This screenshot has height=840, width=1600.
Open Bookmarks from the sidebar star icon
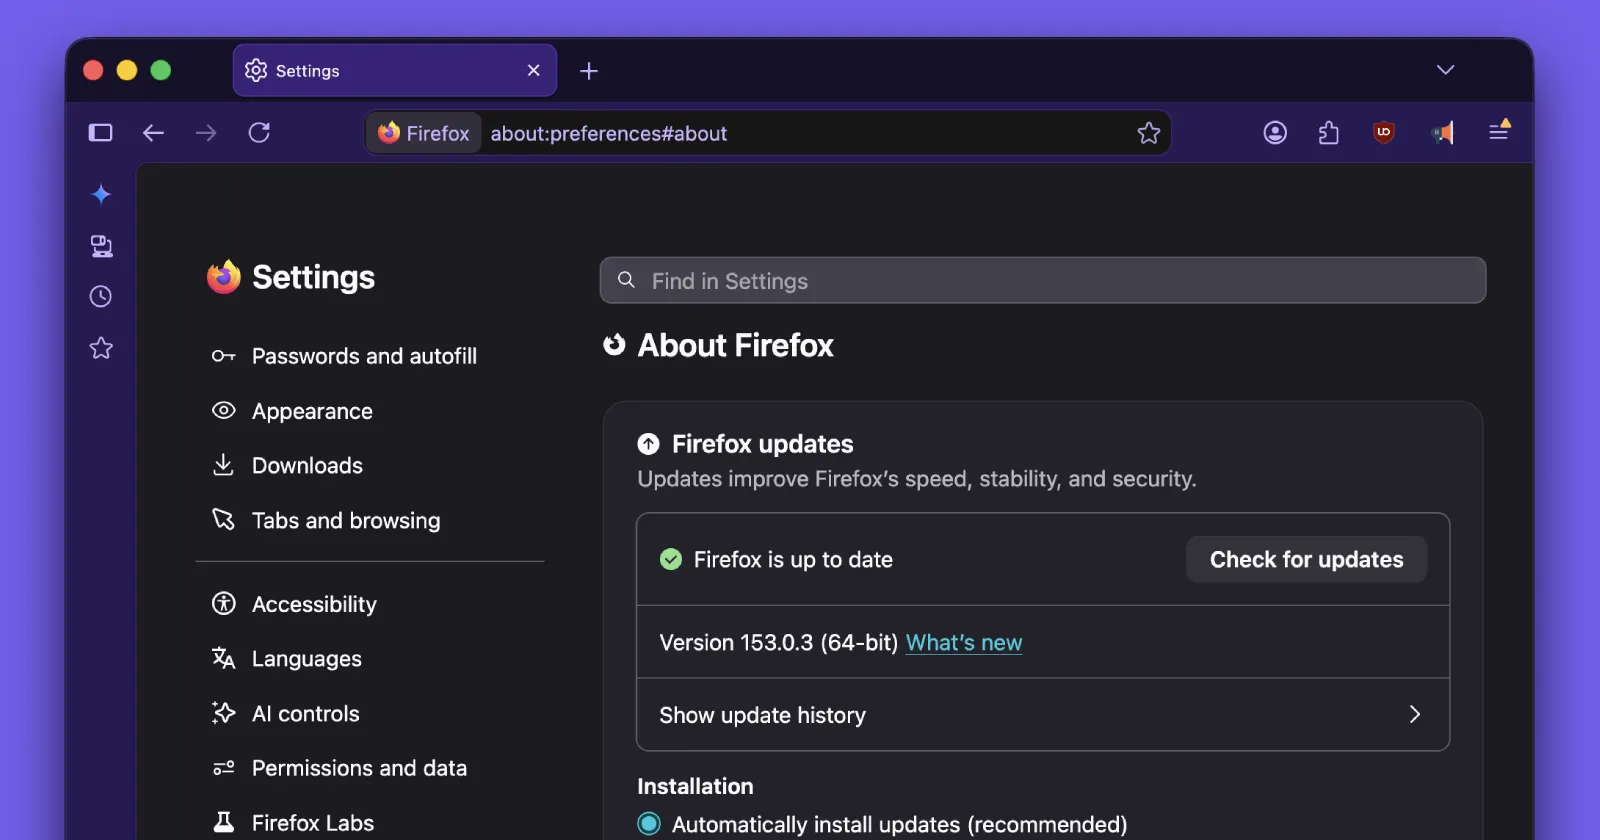(101, 348)
